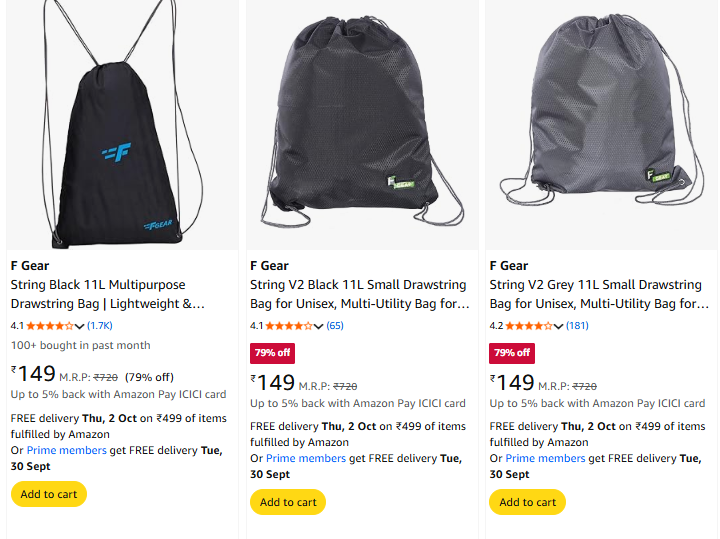Click star rating of String V2 Black bag
This screenshot has width=720, height=539.
pyautogui.click(x=289, y=326)
